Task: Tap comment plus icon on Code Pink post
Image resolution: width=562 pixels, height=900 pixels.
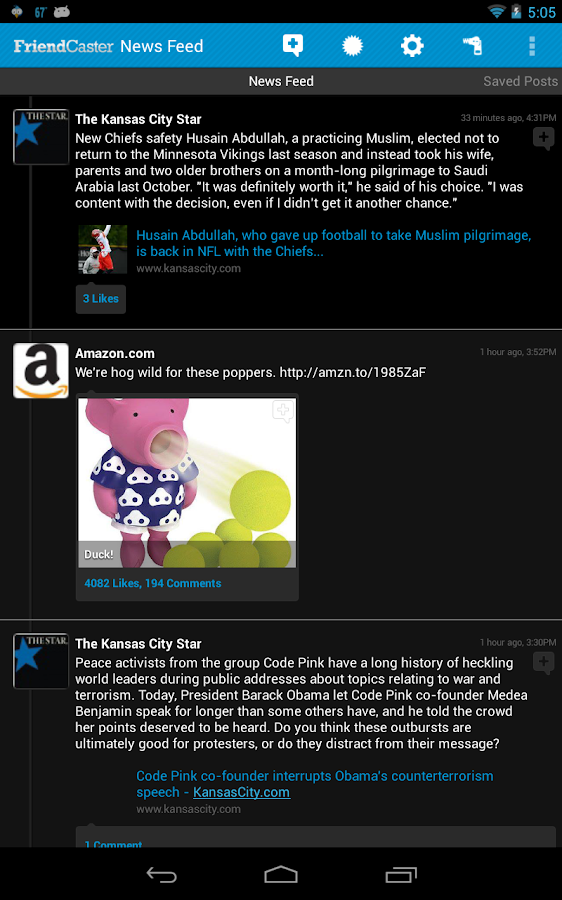Action: point(543,663)
